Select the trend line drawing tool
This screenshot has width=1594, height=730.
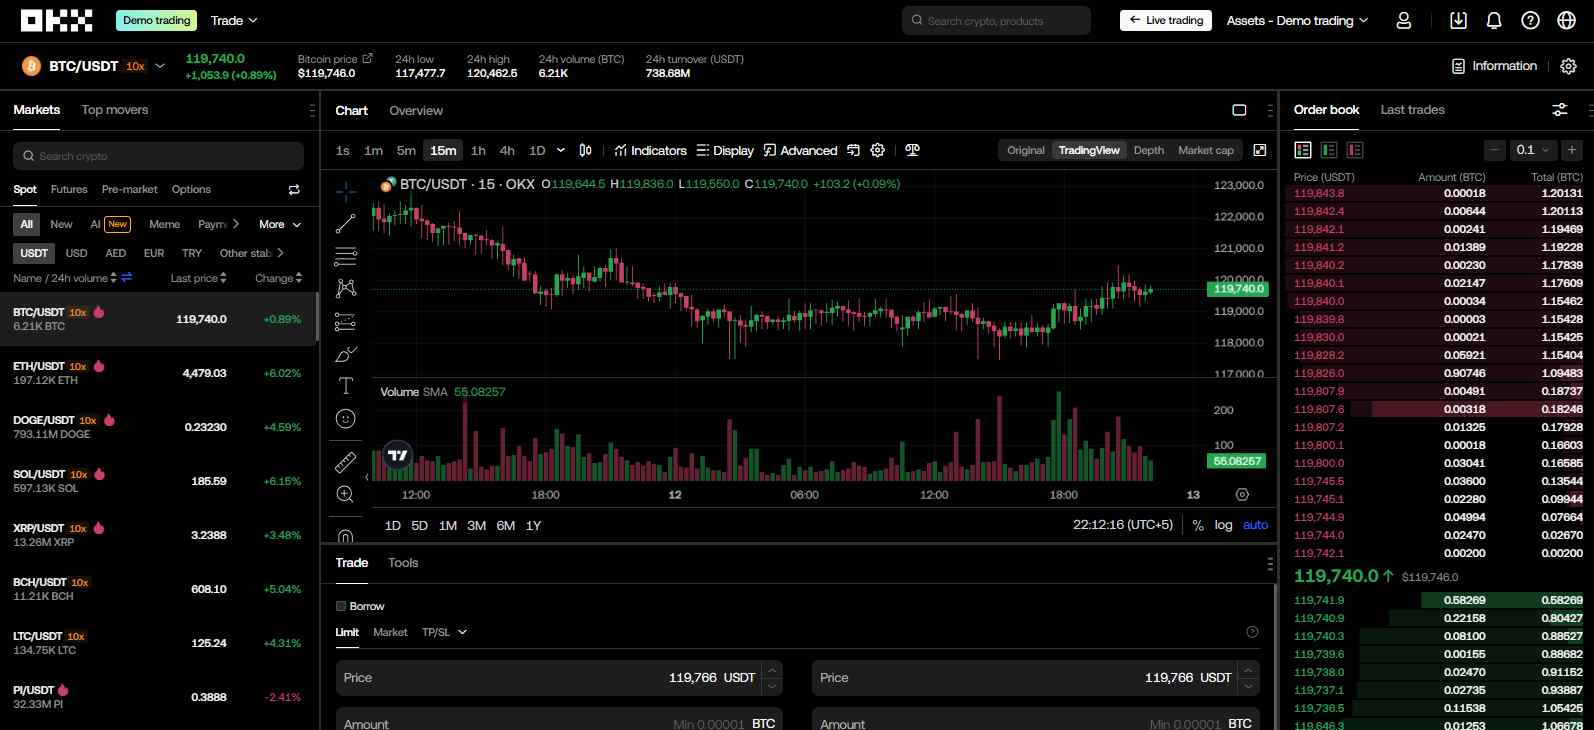[x=346, y=223]
